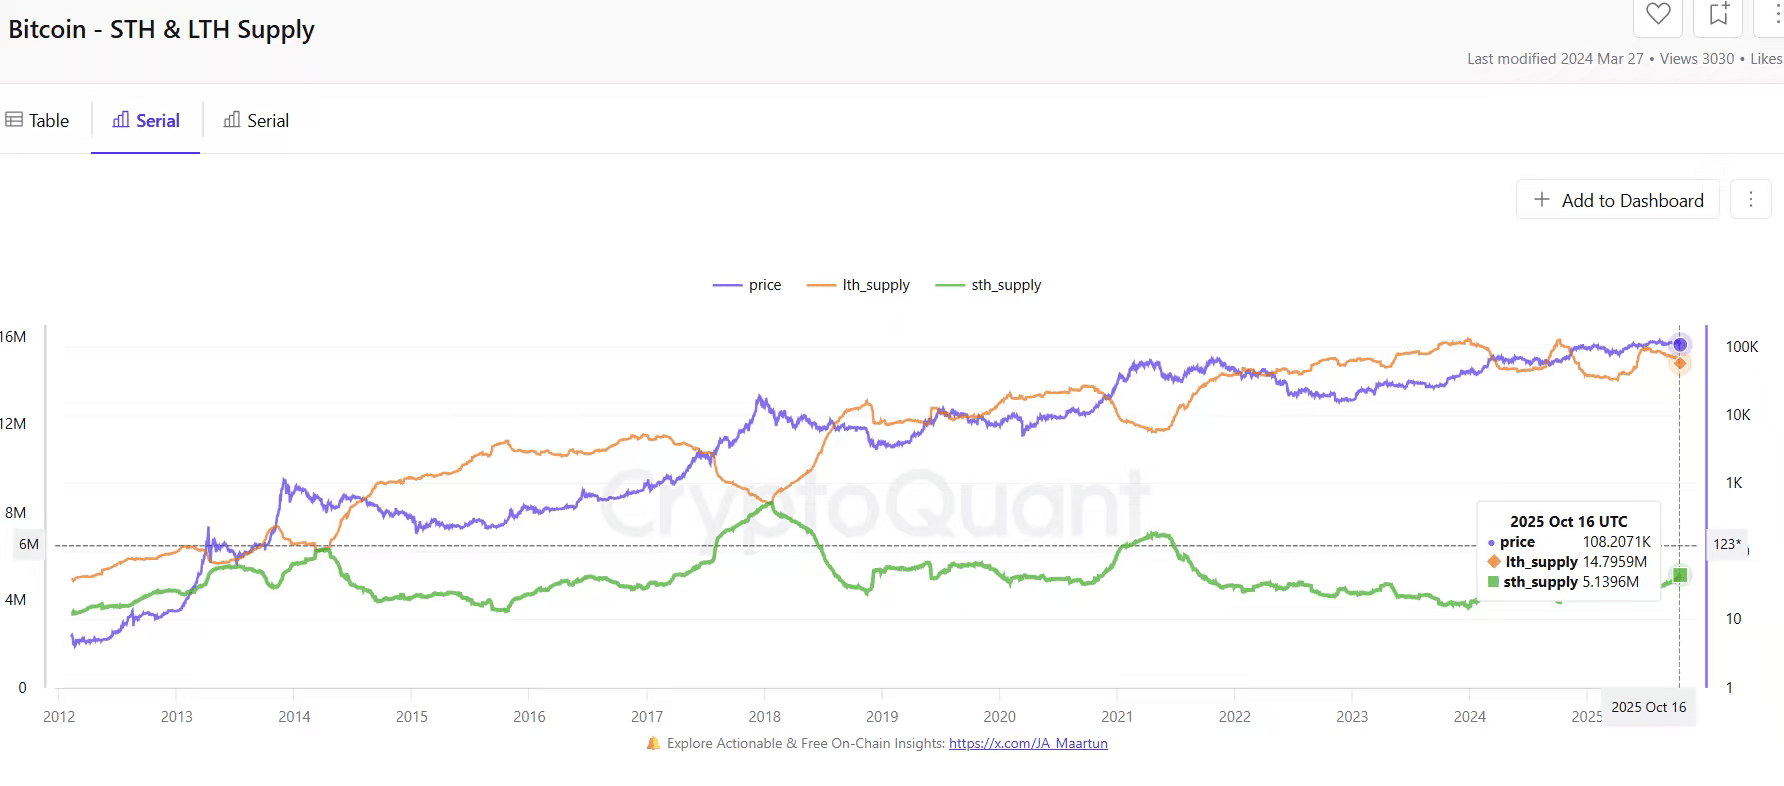Like the chart with the heart icon
1784x786 pixels.
pos(1658,14)
